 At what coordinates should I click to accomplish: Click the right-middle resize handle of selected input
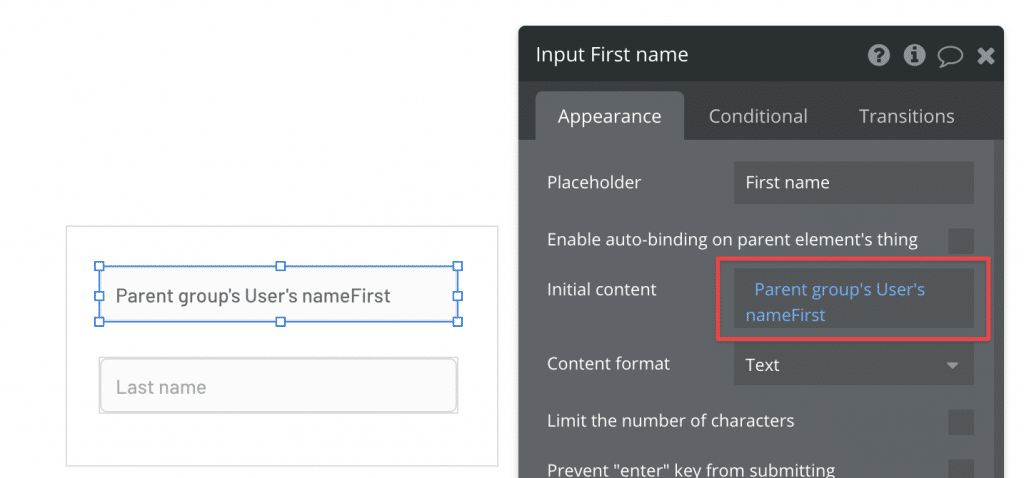coord(458,296)
